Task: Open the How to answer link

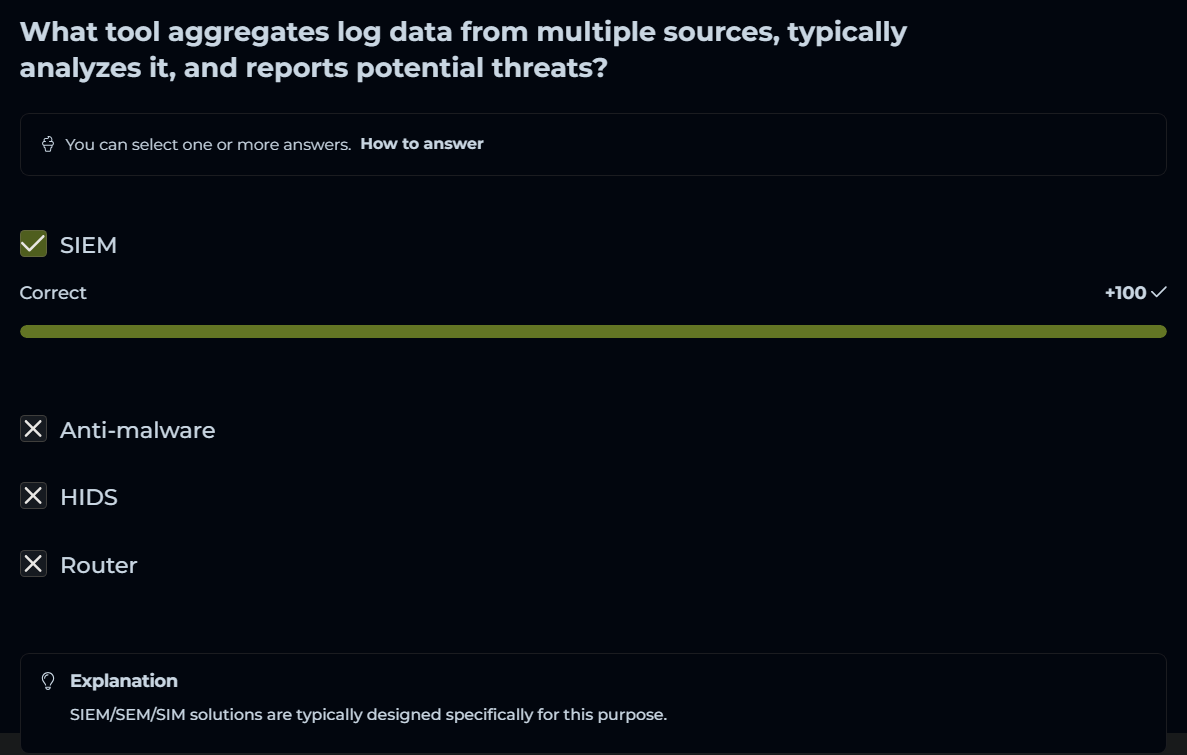Action: pyautogui.click(x=421, y=144)
